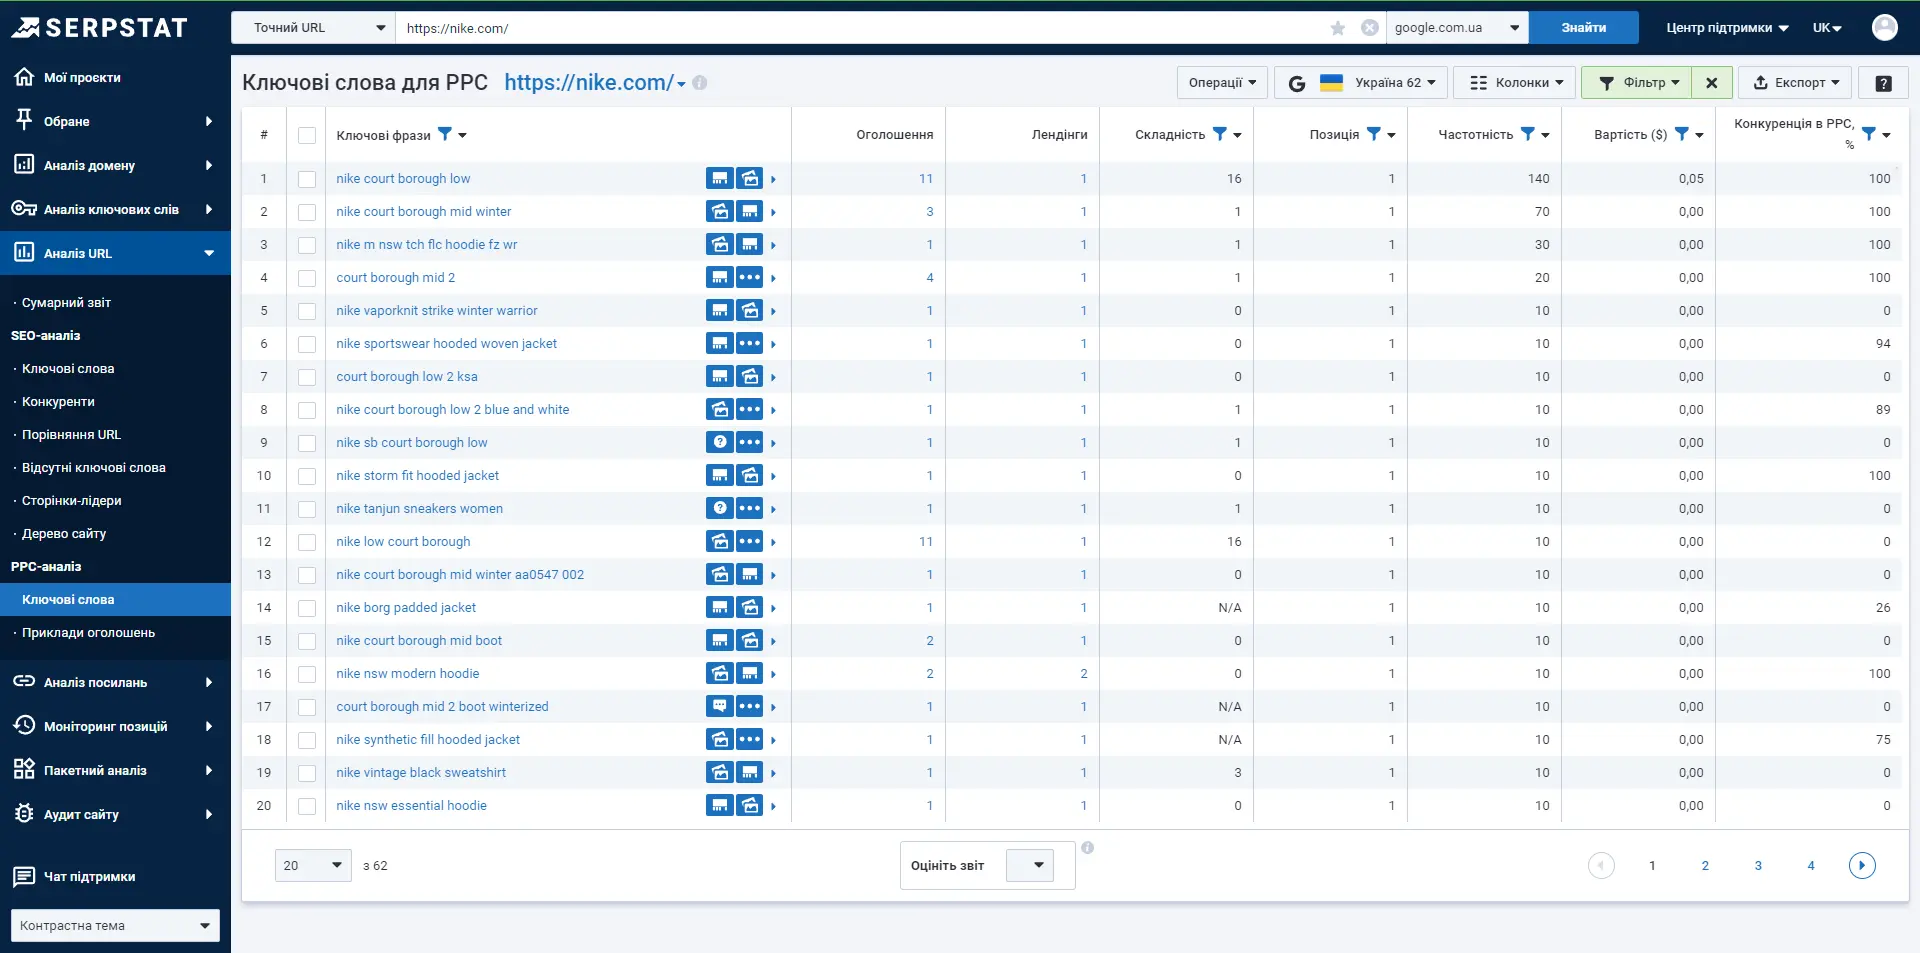Click info icon next to Оцініть звіт
The width and height of the screenshot is (1920, 953).
tap(1088, 848)
